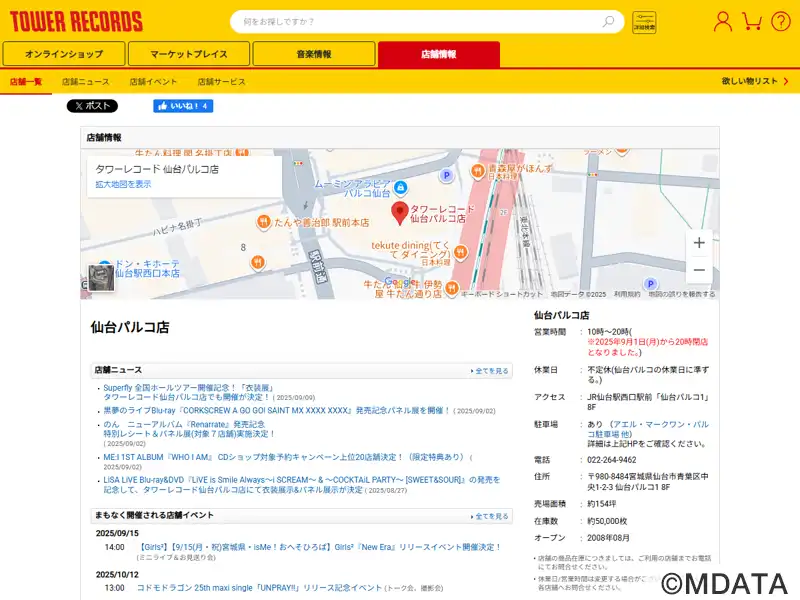Zoom out the map with minus button
This screenshot has height=600, width=800.
coord(699,270)
